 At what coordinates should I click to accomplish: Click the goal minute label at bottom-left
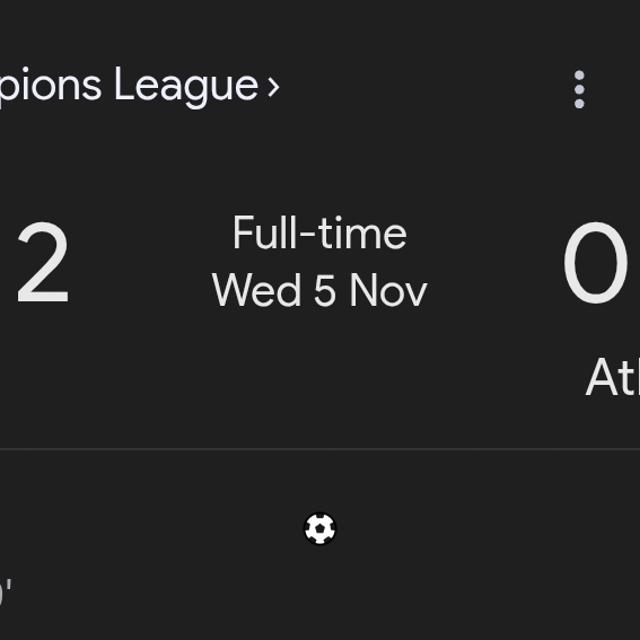click(6, 592)
